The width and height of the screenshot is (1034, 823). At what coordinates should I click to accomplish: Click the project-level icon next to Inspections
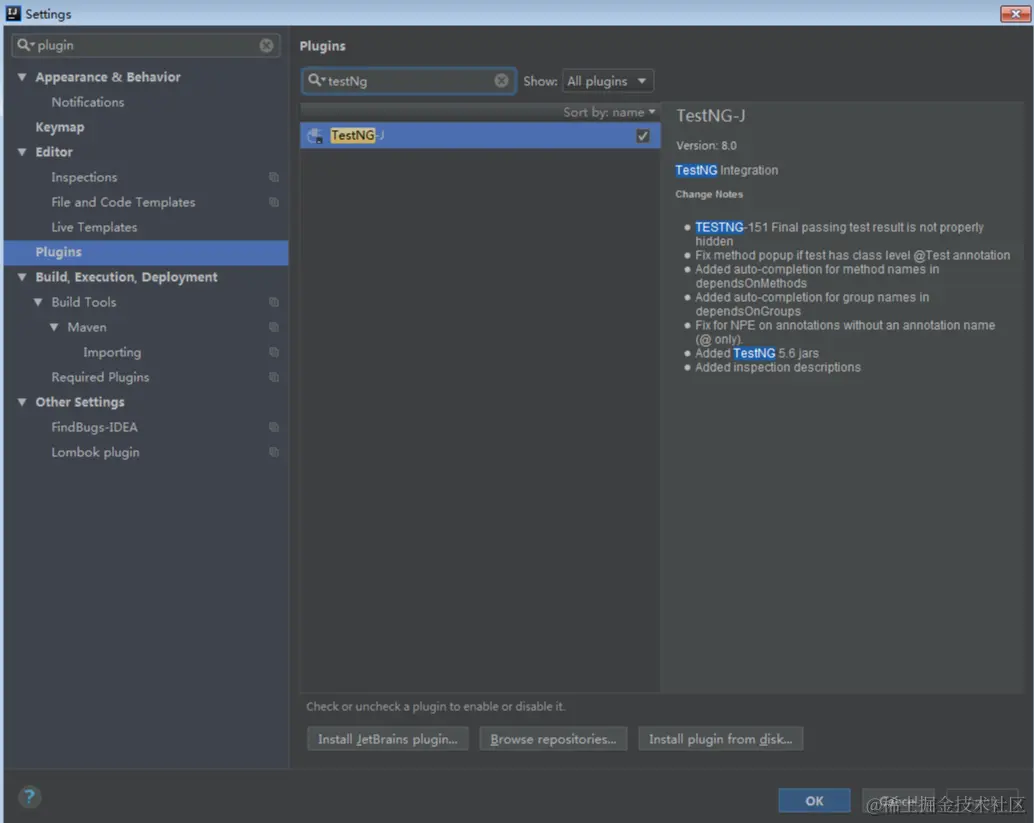pyautogui.click(x=274, y=177)
